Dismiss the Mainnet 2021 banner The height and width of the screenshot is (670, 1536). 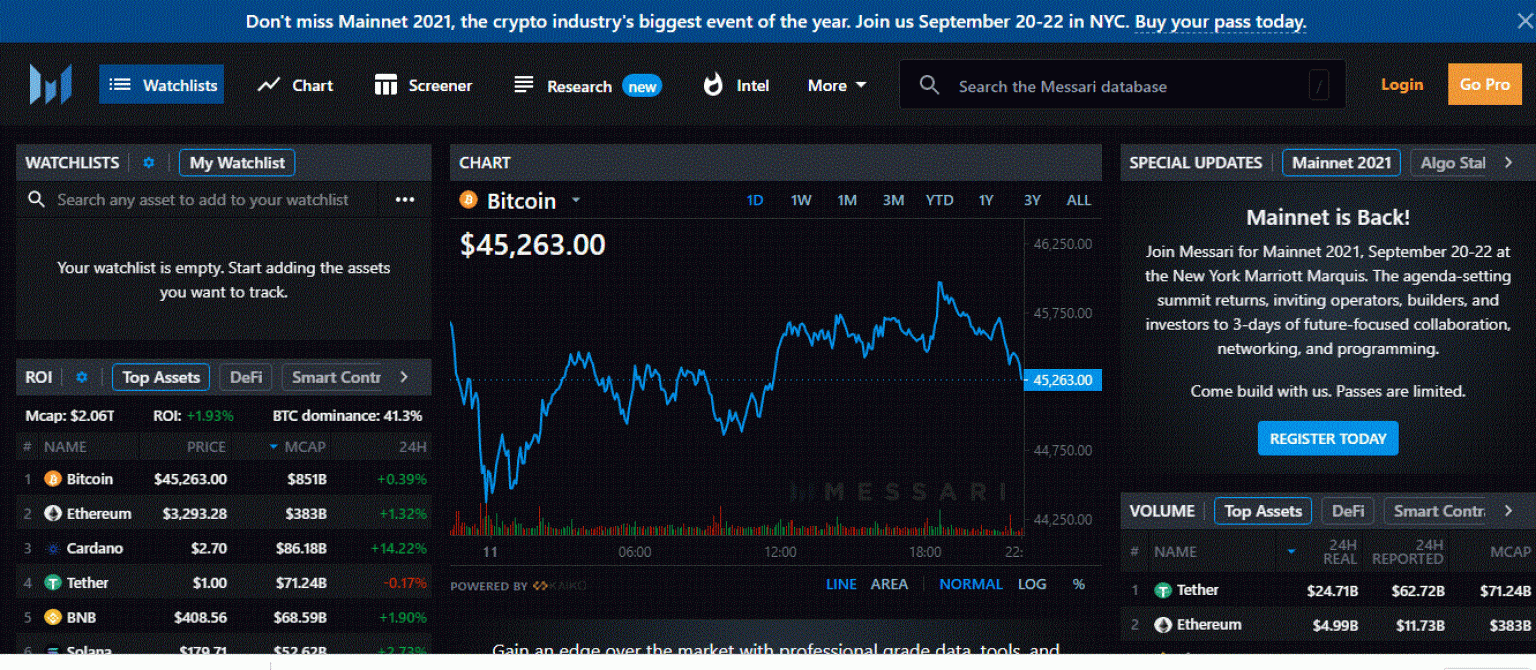[1523, 21]
